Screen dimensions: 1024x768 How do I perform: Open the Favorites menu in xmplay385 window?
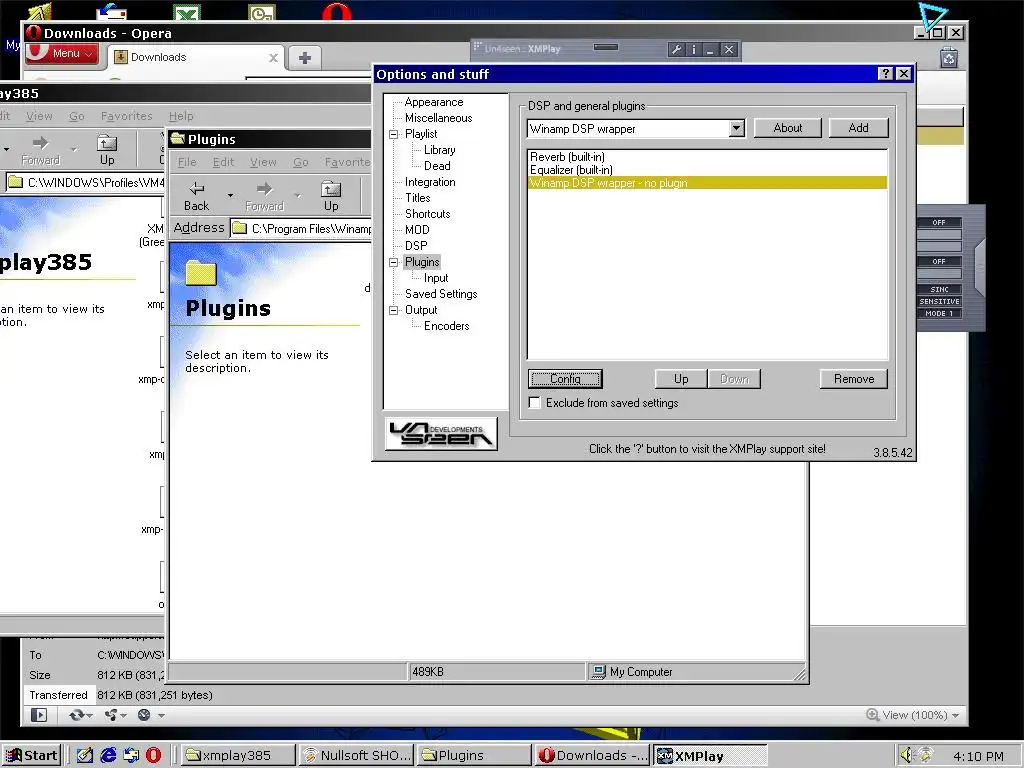[126, 116]
